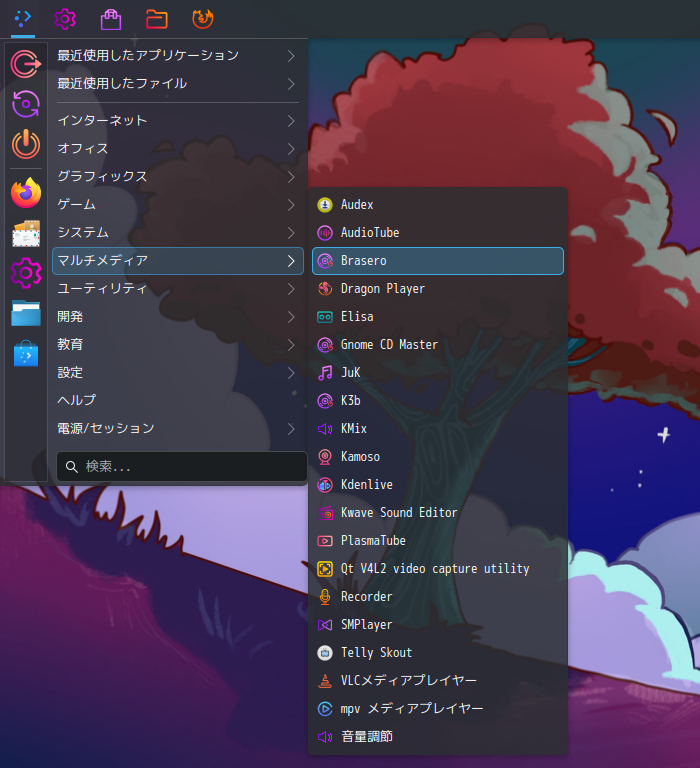Launch Dragon Player from the submenu

click(x=438, y=289)
